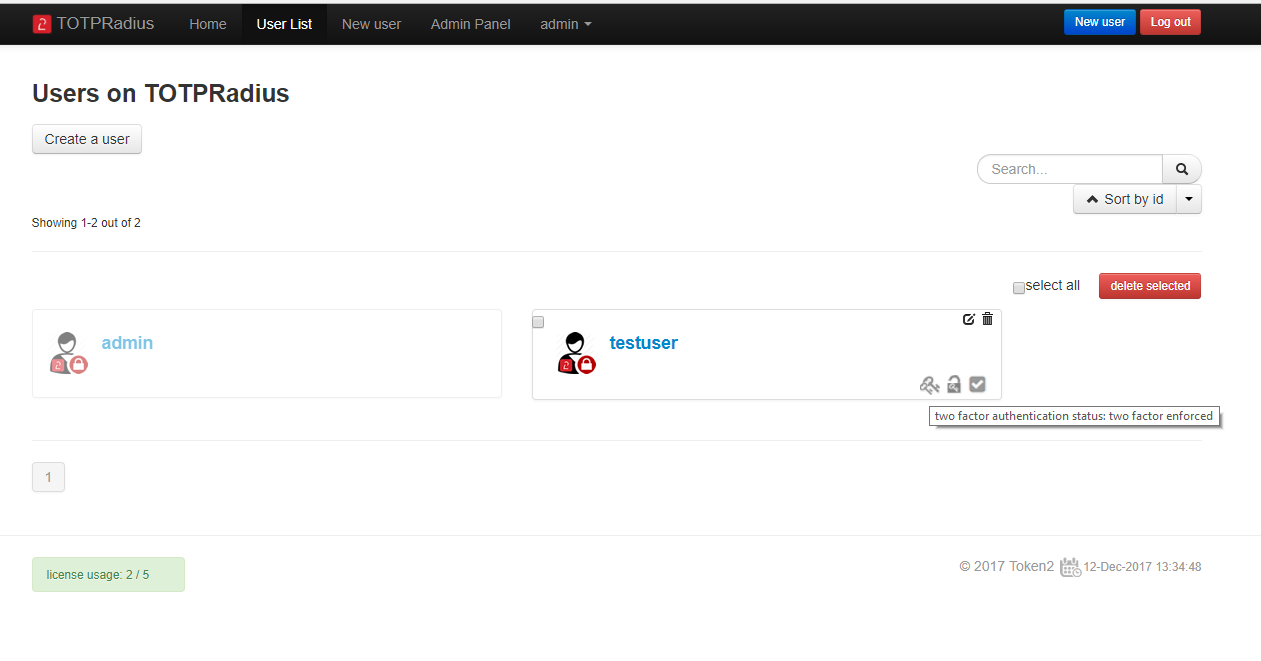Click the testuser avatar icon
The height and width of the screenshot is (661, 1261).
pyautogui.click(x=576, y=353)
